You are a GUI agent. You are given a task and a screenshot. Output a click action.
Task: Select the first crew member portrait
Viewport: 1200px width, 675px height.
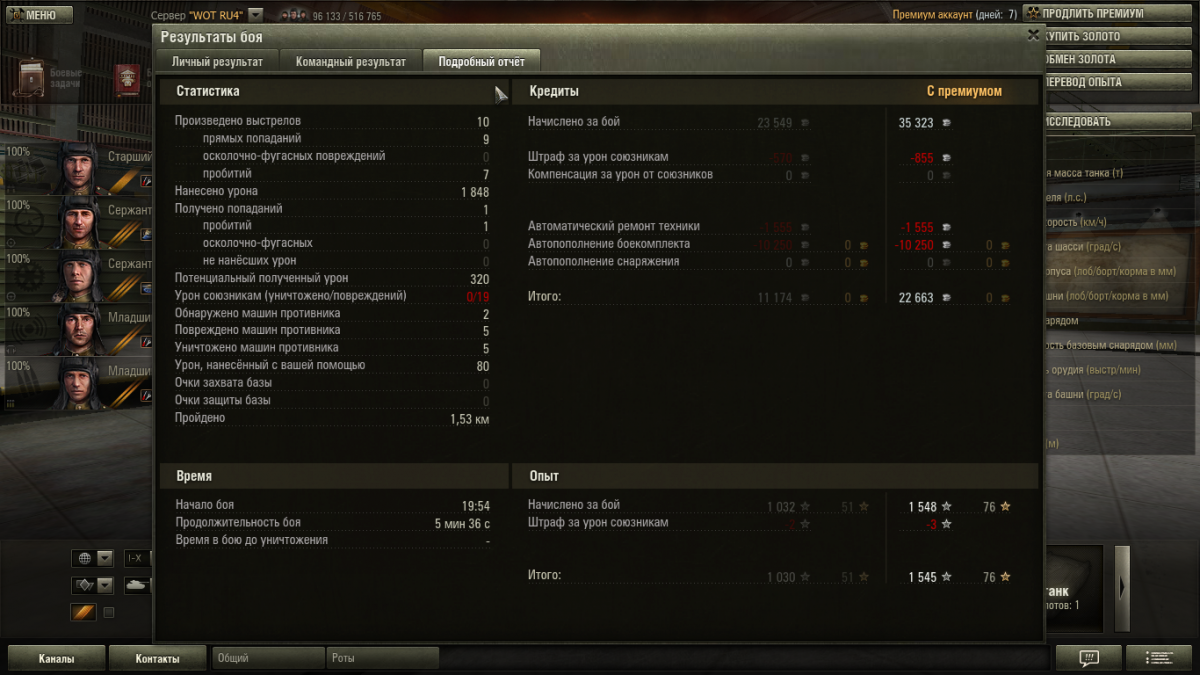point(75,168)
